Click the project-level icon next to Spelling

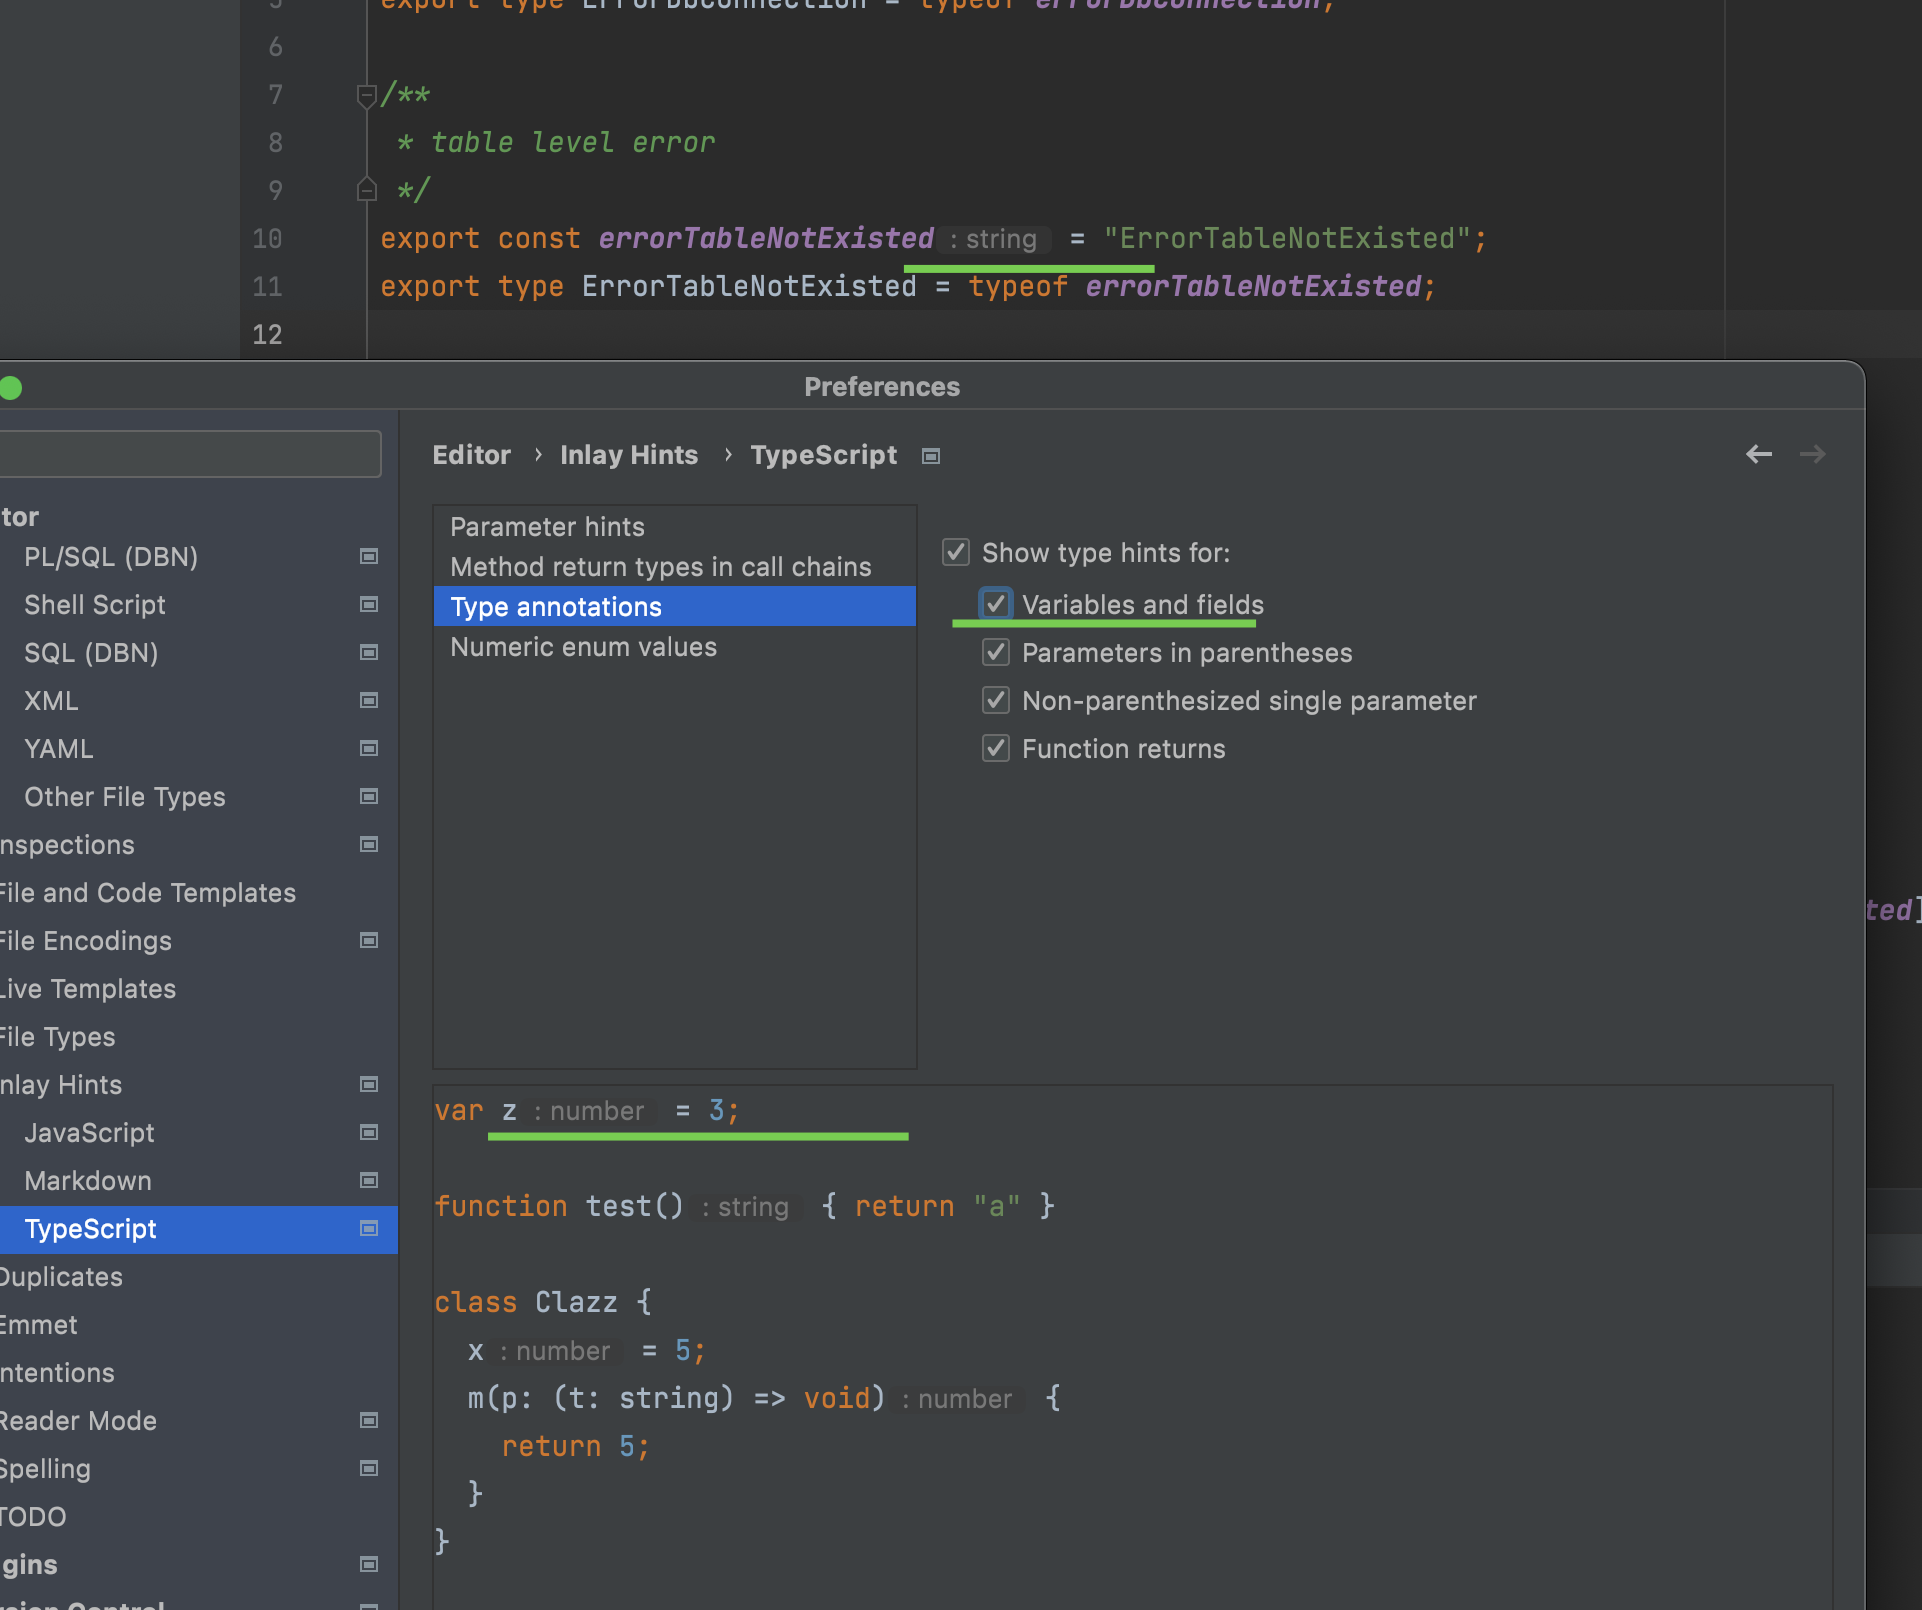369,1468
